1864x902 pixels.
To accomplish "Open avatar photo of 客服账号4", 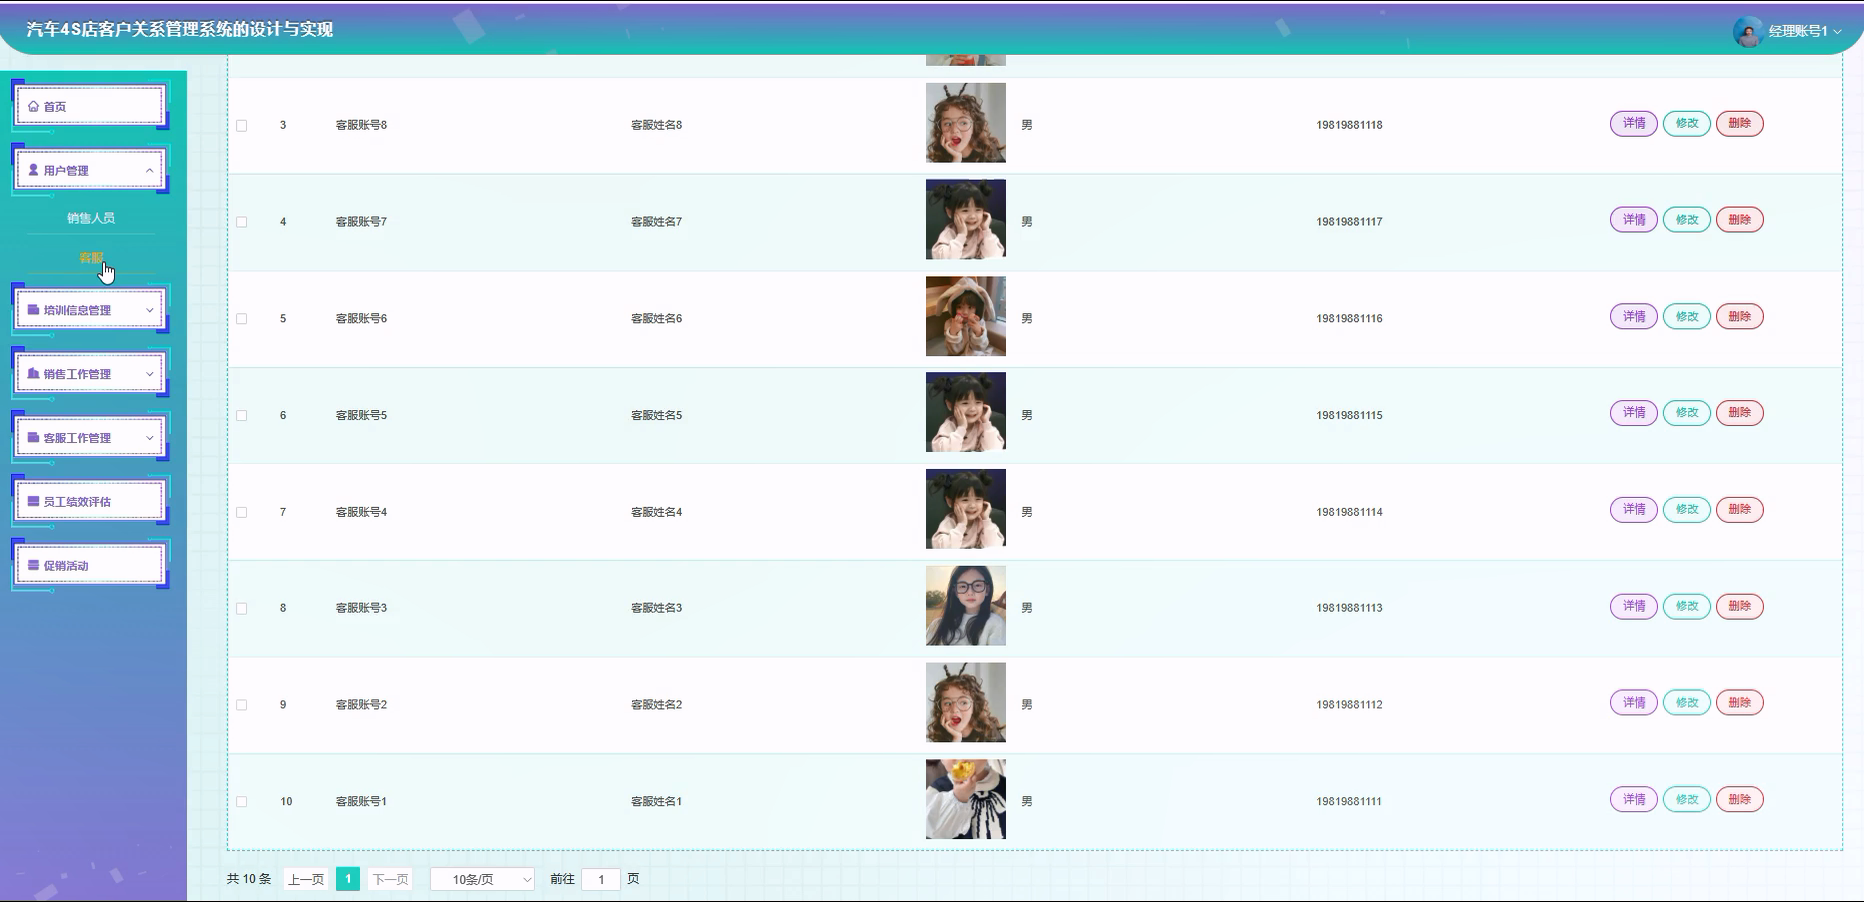I will click(x=966, y=509).
